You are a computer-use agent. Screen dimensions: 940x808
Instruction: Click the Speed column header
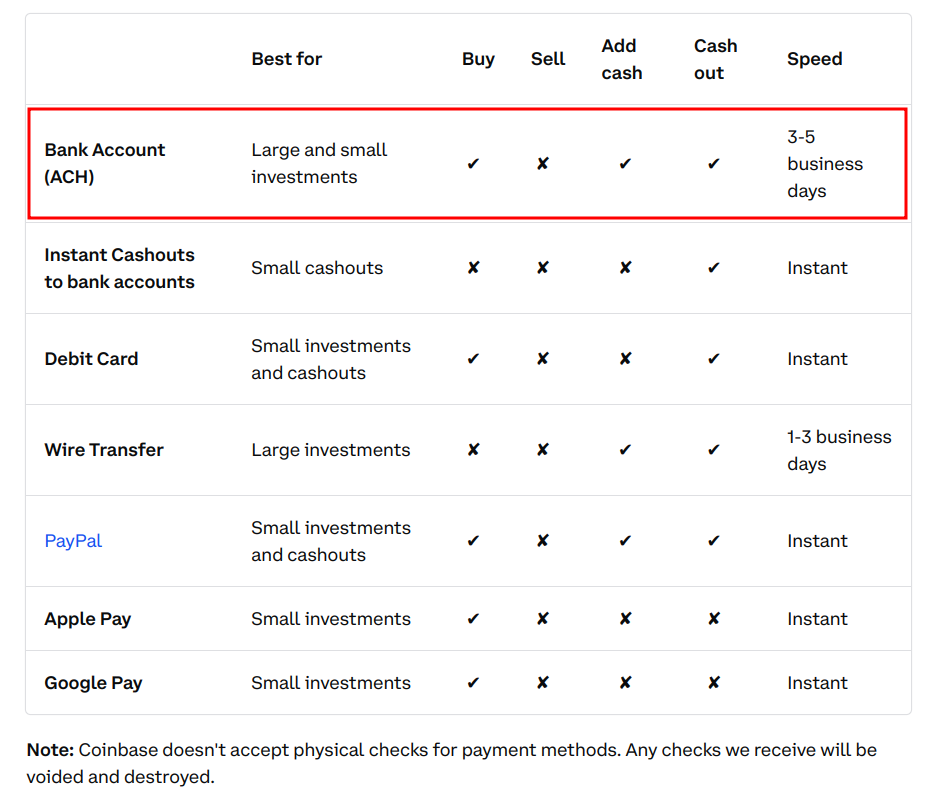pos(814,59)
